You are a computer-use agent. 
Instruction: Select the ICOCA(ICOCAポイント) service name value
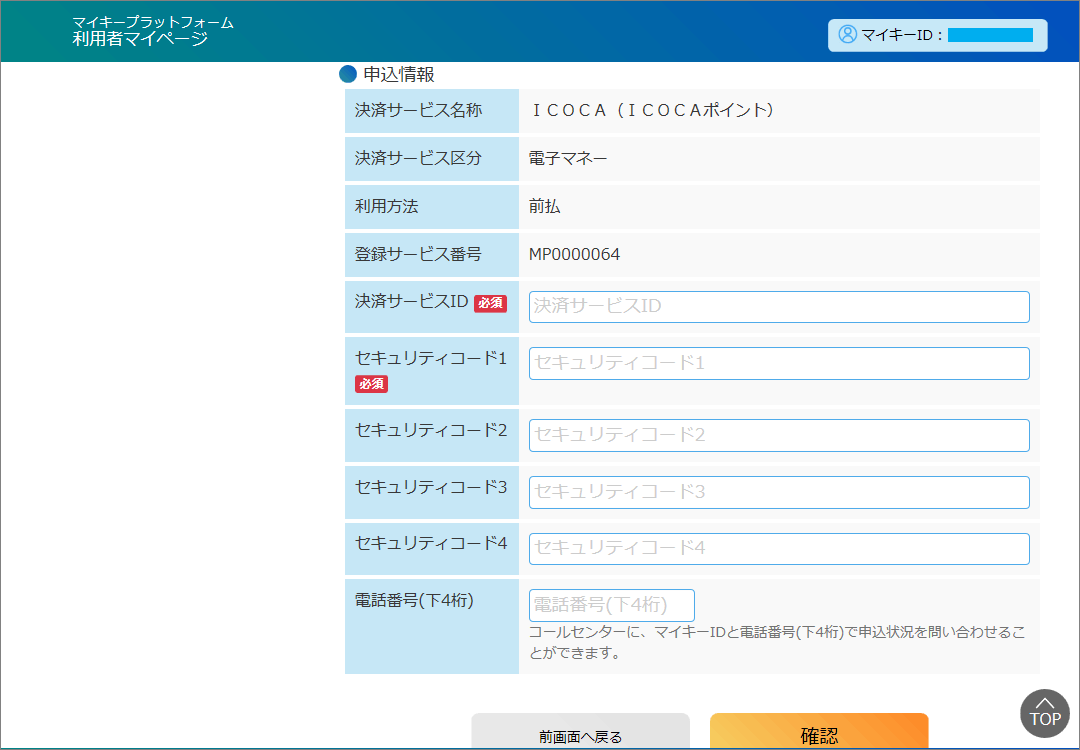point(652,110)
